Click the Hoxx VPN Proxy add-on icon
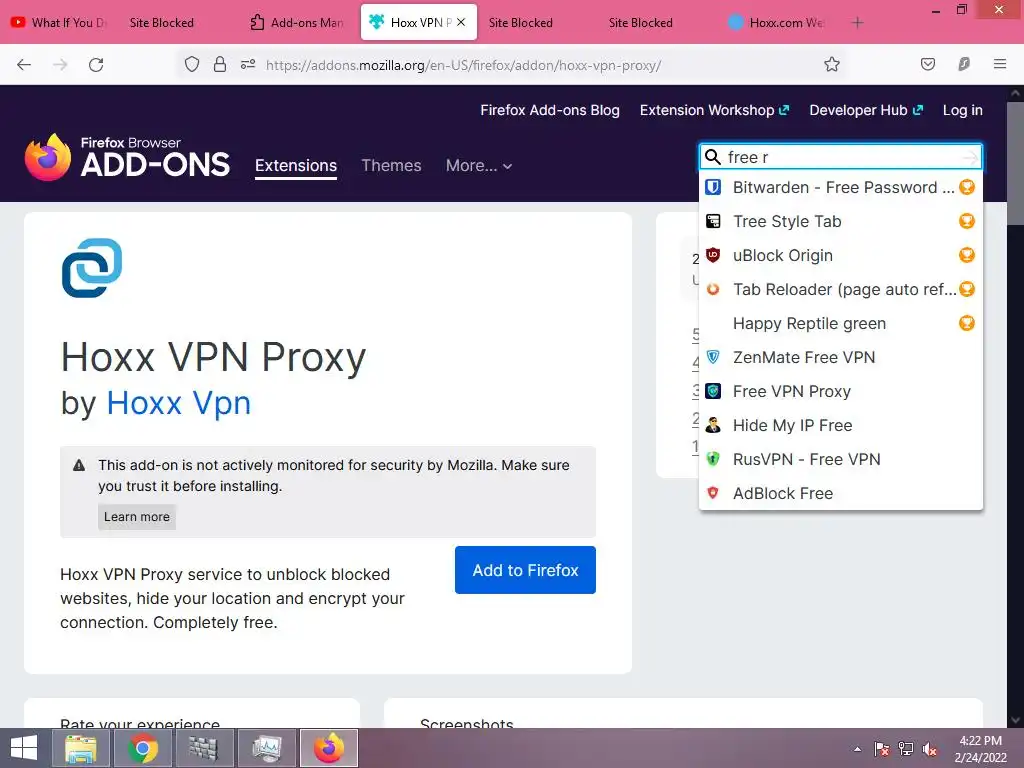The image size is (1024, 768). (x=91, y=268)
